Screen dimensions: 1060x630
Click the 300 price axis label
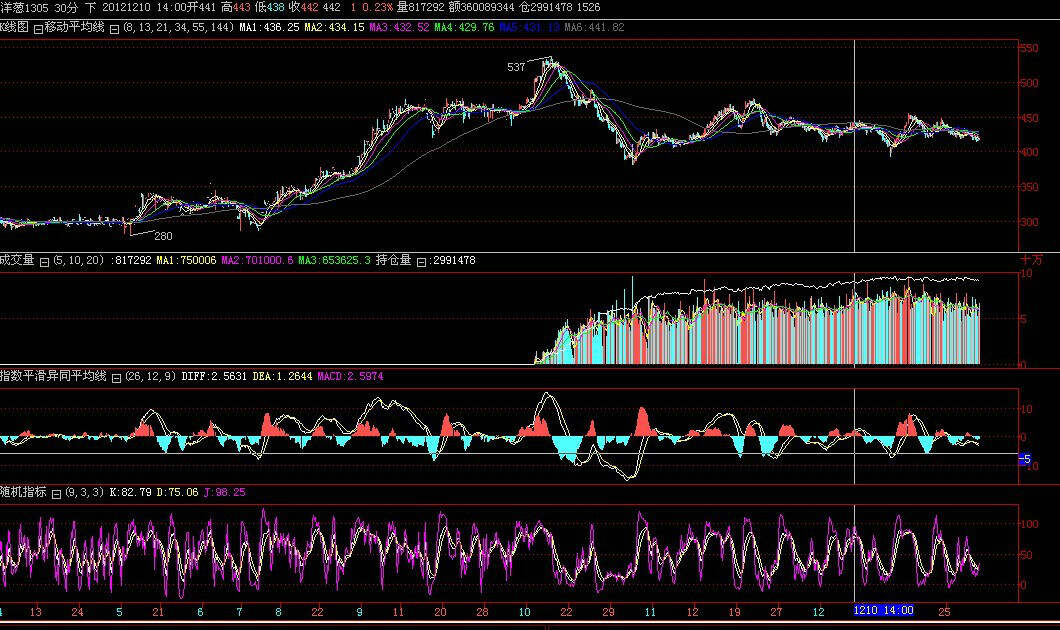[1029, 222]
